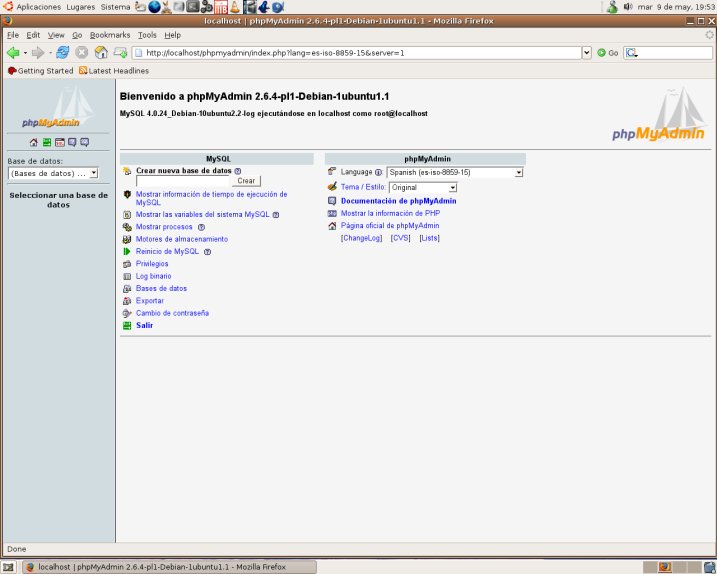Image resolution: width=717 pixels, height=574 pixels.
Task: Click the [ChangeLog] link
Action: [362, 238]
